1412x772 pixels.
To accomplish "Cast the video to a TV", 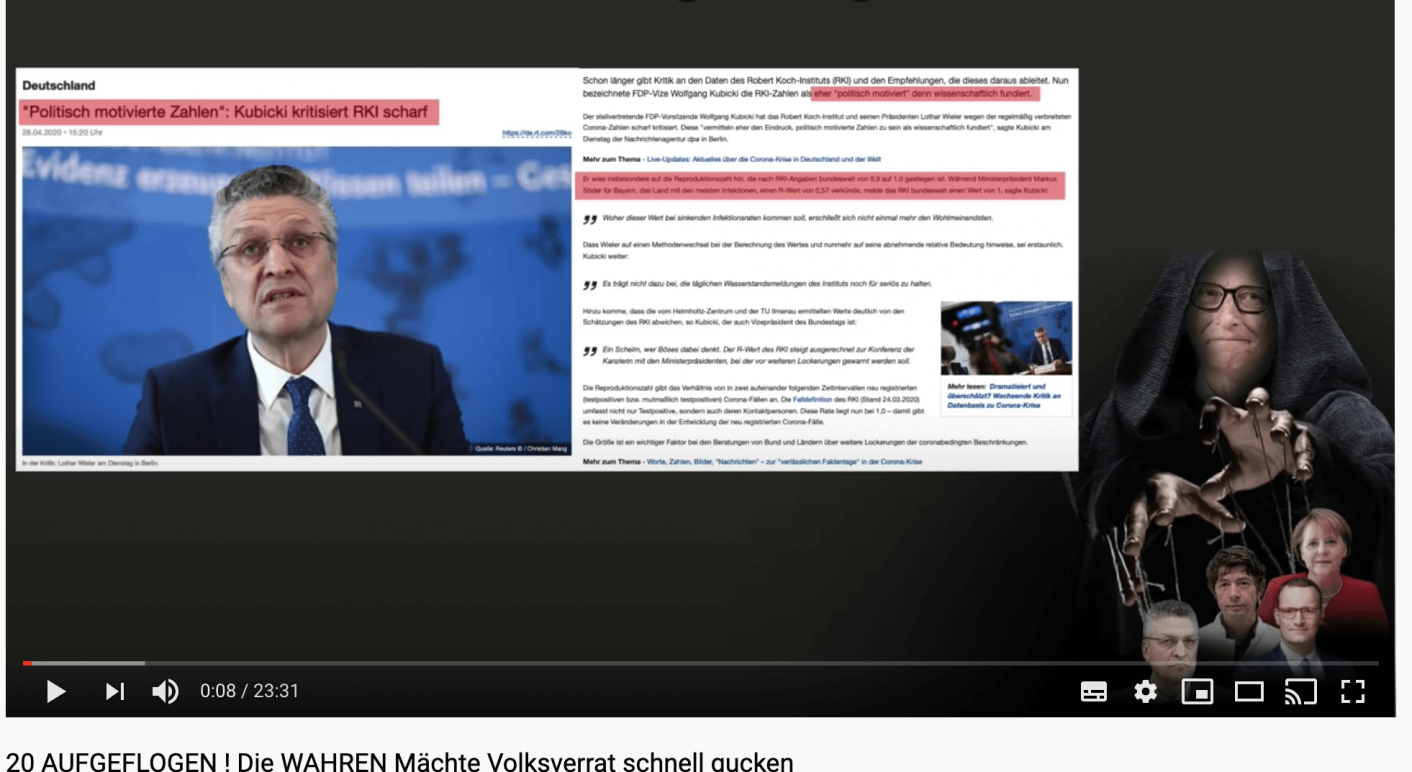I will 1300,691.
